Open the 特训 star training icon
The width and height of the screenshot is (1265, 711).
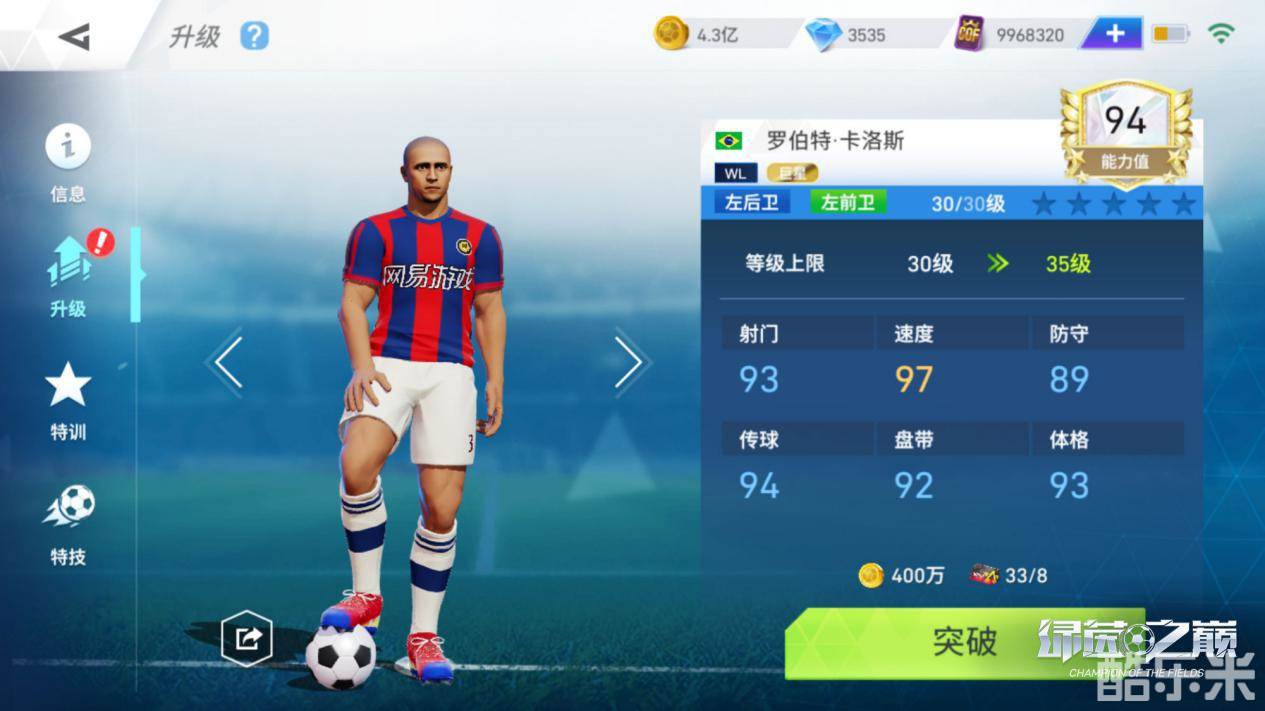68,385
